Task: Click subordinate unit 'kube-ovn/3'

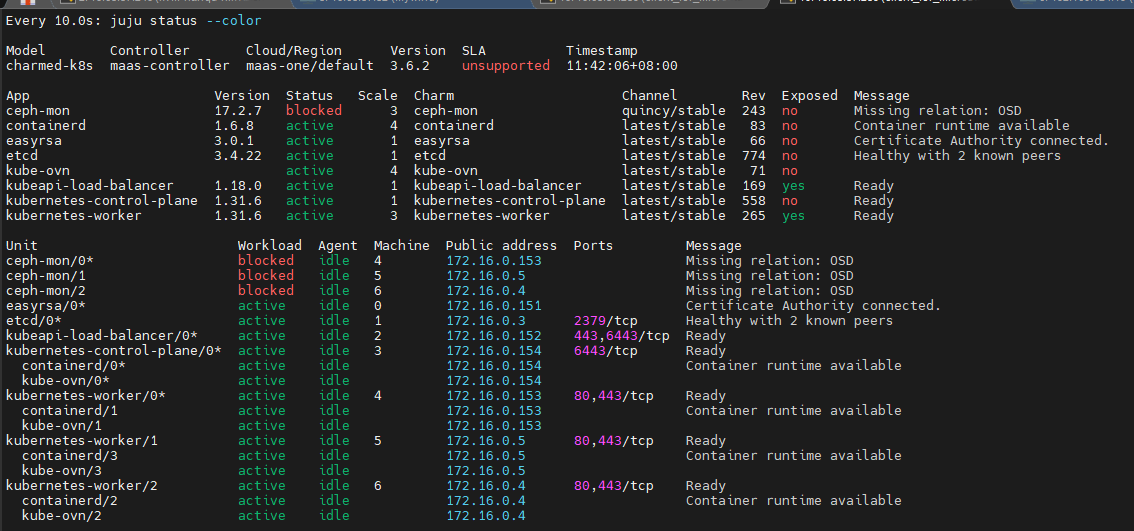Action: pos(61,470)
